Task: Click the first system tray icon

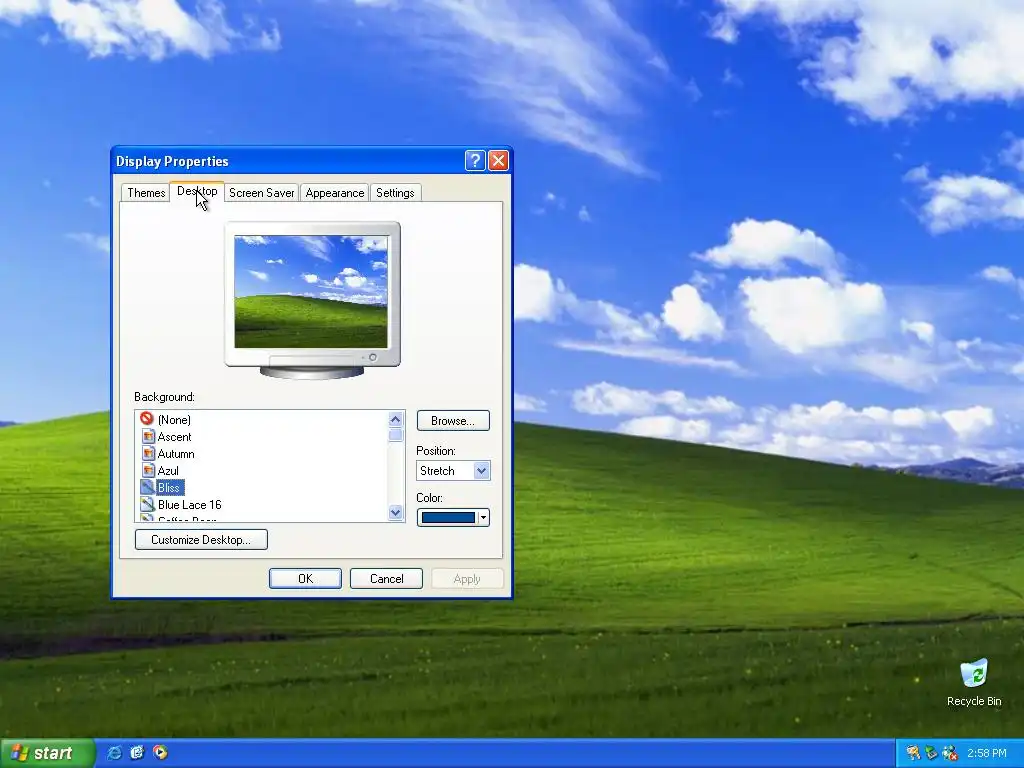Action: (x=913, y=753)
